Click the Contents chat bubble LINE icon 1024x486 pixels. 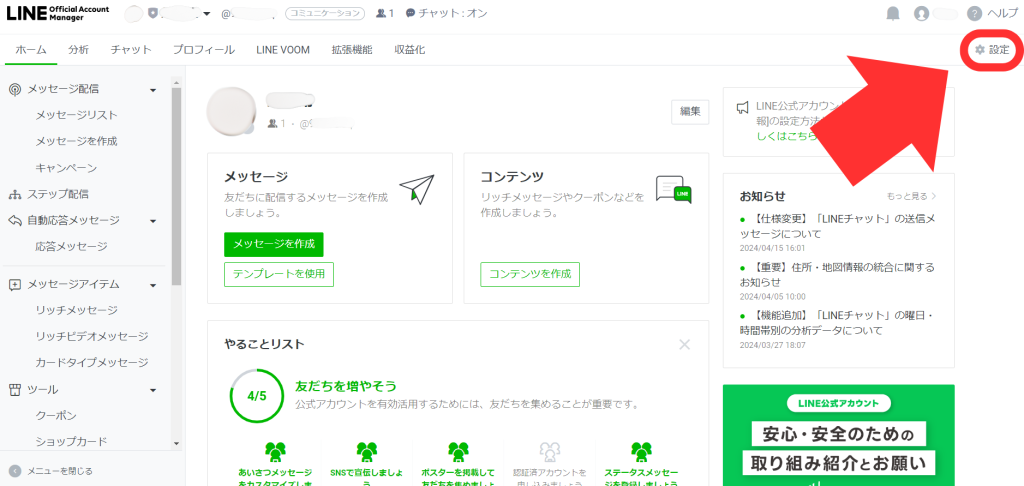point(673,189)
